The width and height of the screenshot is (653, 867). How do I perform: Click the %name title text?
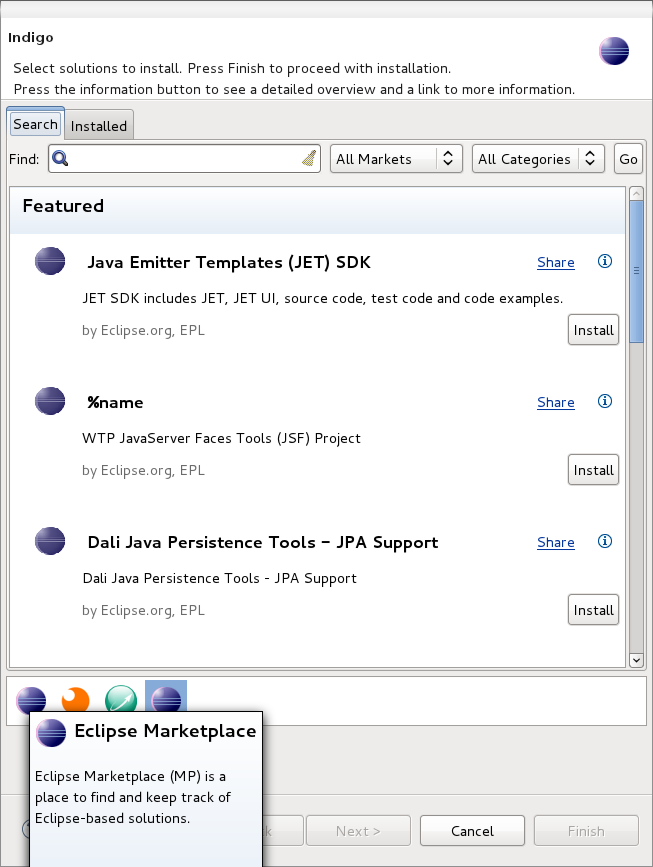(115, 402)
